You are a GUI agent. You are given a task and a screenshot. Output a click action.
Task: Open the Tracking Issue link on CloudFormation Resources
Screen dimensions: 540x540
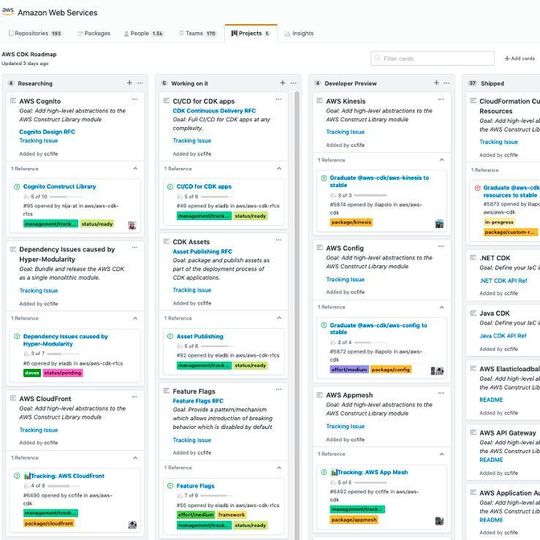click(498, 142)
